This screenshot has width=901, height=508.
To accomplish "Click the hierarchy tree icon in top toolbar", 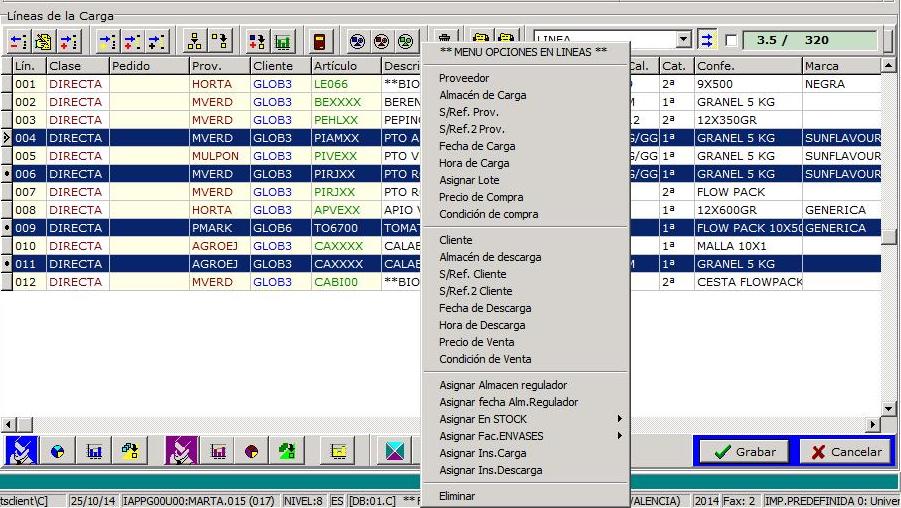I will pyautogui.click(x=195, y=42).
